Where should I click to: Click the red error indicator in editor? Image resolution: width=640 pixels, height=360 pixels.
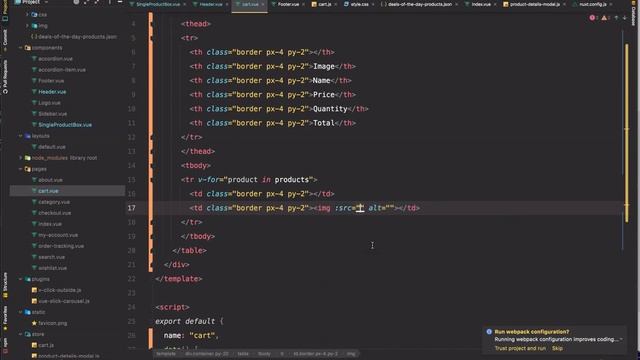tap(593, 18)
